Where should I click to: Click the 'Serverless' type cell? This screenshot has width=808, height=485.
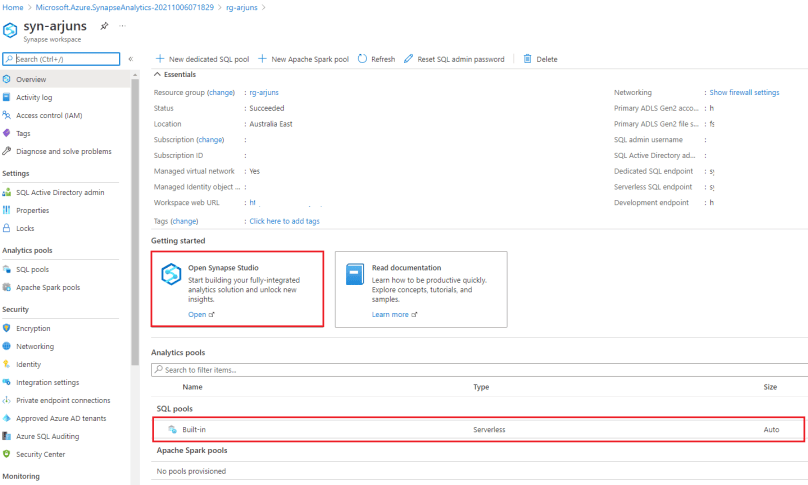[489, 429]
